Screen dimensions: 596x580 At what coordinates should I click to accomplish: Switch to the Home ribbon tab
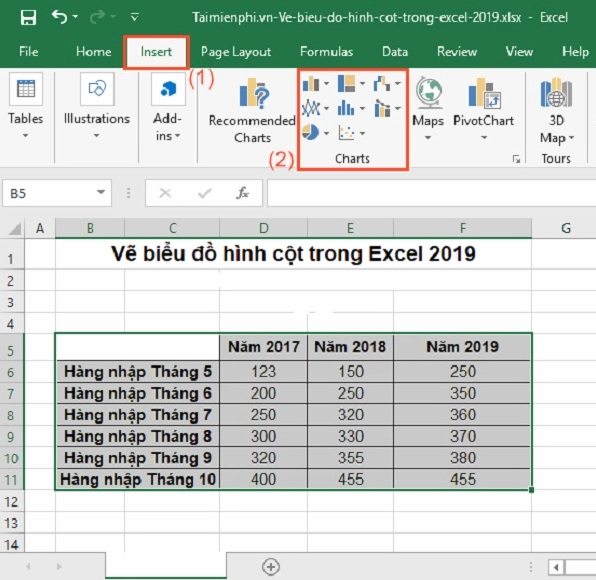point(94,51)
